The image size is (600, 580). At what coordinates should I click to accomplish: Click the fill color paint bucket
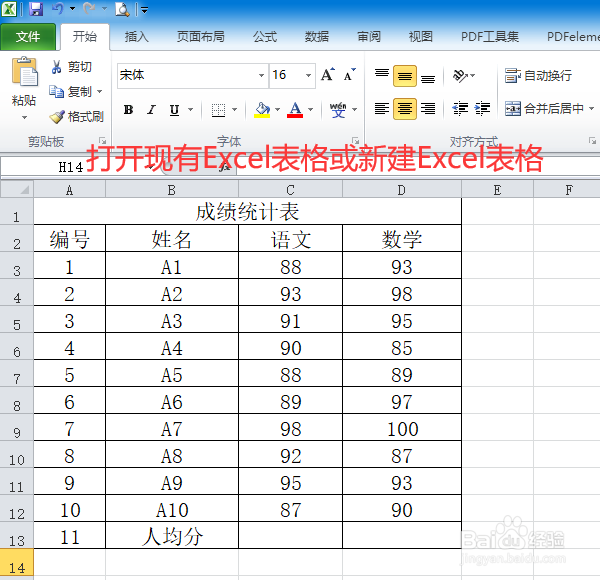pos(262,110)
